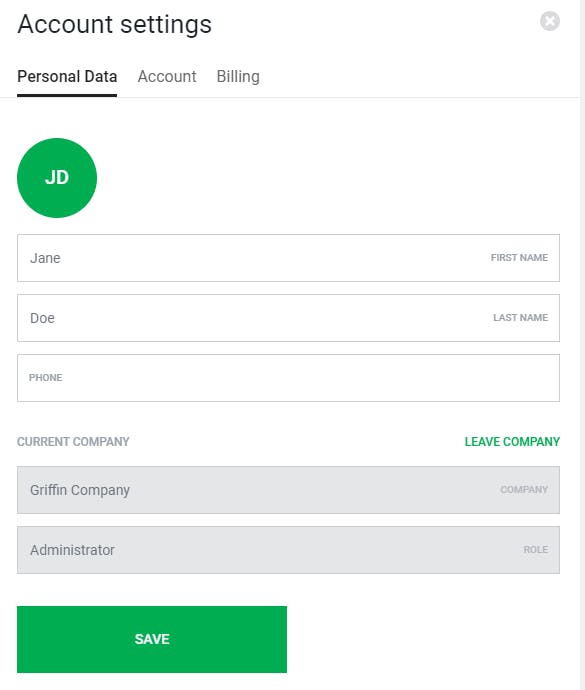Click the LAST NAME label inside the field
Image resolution: width=585 pixels, height=690 pixels.
520,318
